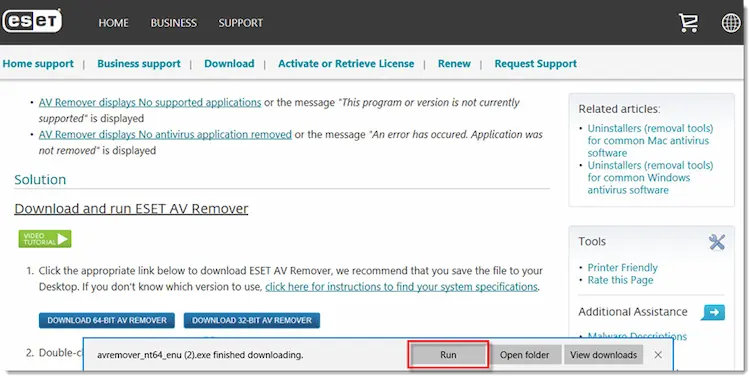
Task: Click the Additional Assistance arrow icon
Action: [x=713, y=312]
